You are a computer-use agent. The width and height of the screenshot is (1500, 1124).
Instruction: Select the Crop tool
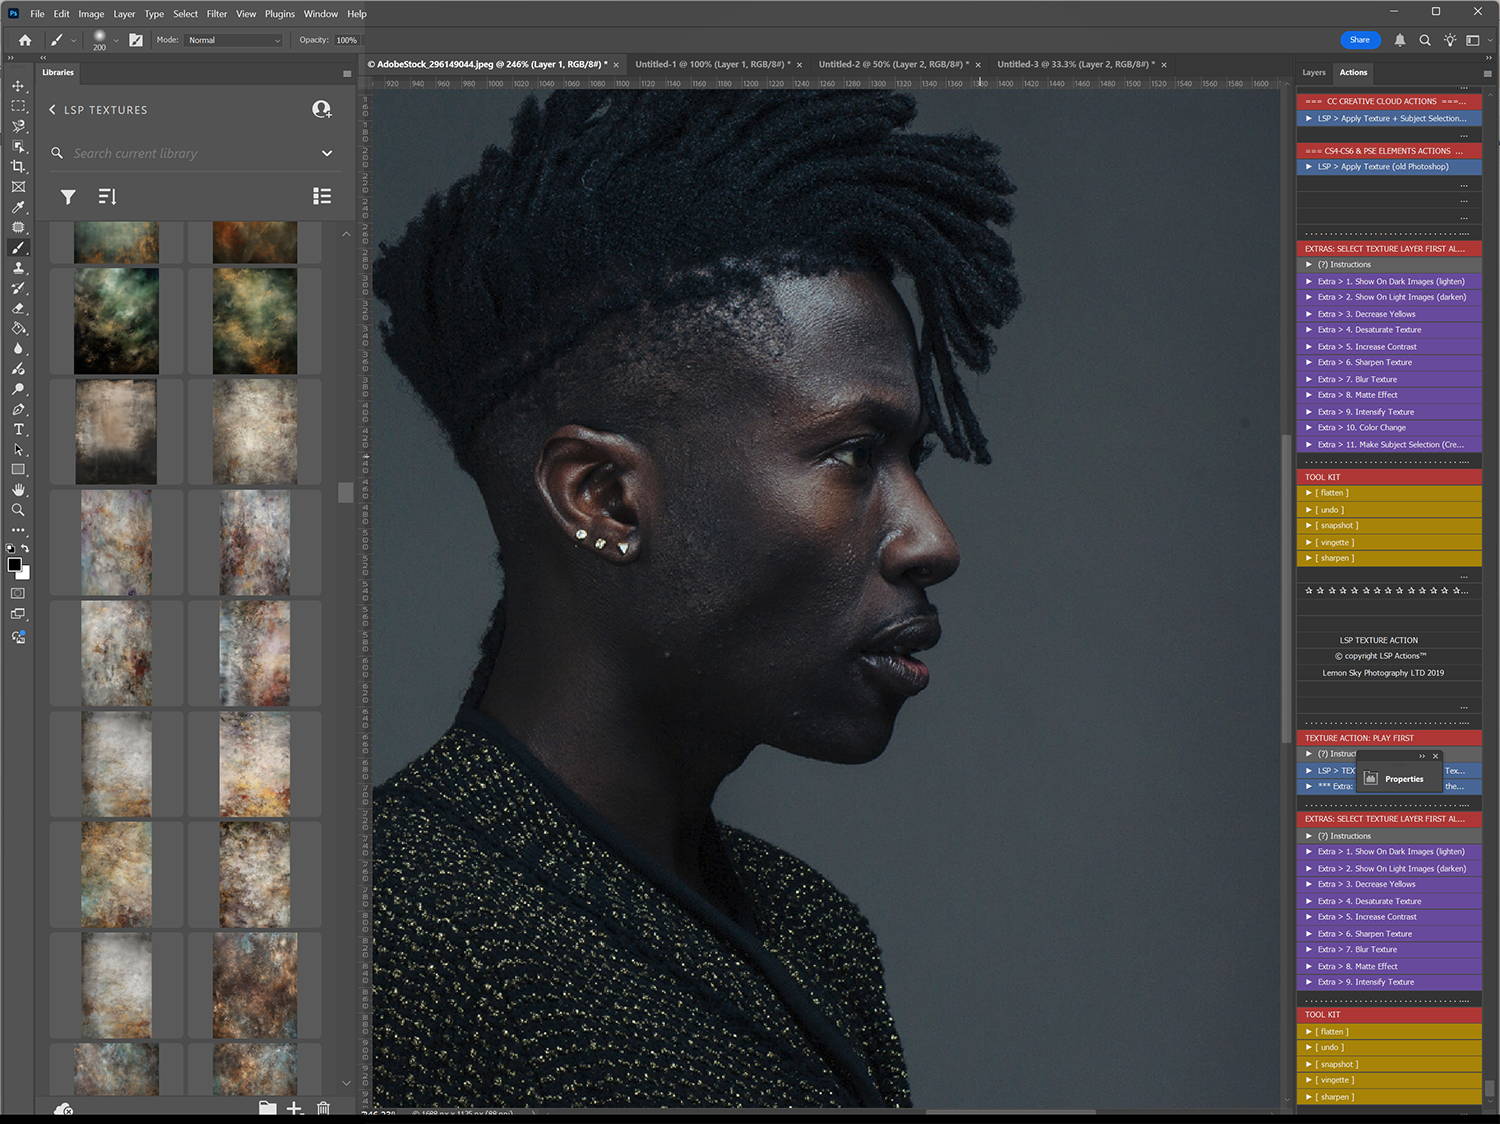coord(18,167)
